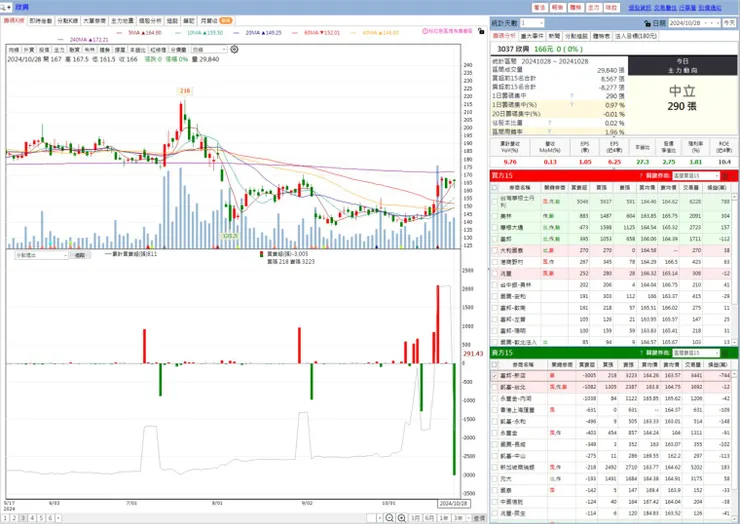Screen dimensions: 740x524
Task: Zoom out the K-line chart
Action: (389, 518)
